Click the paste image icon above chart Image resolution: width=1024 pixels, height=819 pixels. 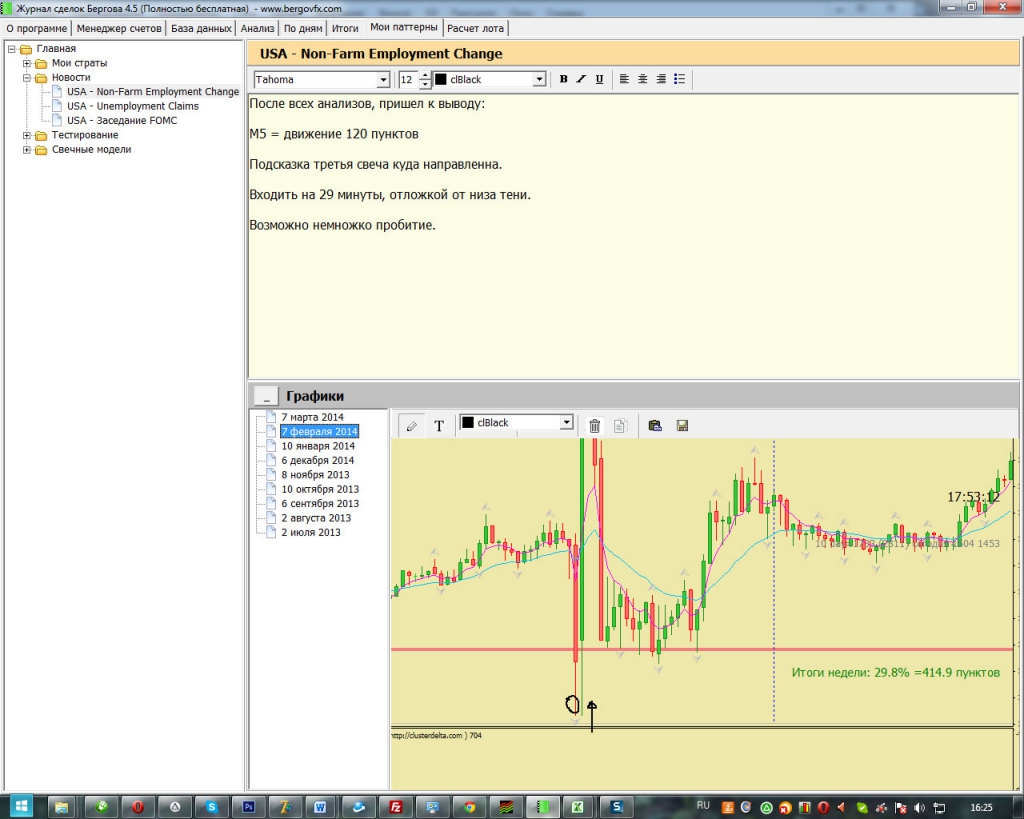pyautogui.click(x=655, y=426)
